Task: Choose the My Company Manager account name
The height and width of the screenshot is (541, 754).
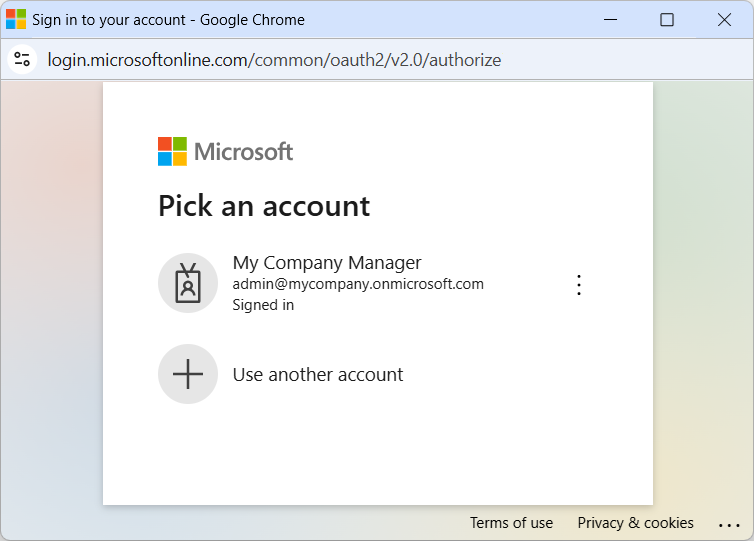Action: pyautogui.click(x=327, y=263)
